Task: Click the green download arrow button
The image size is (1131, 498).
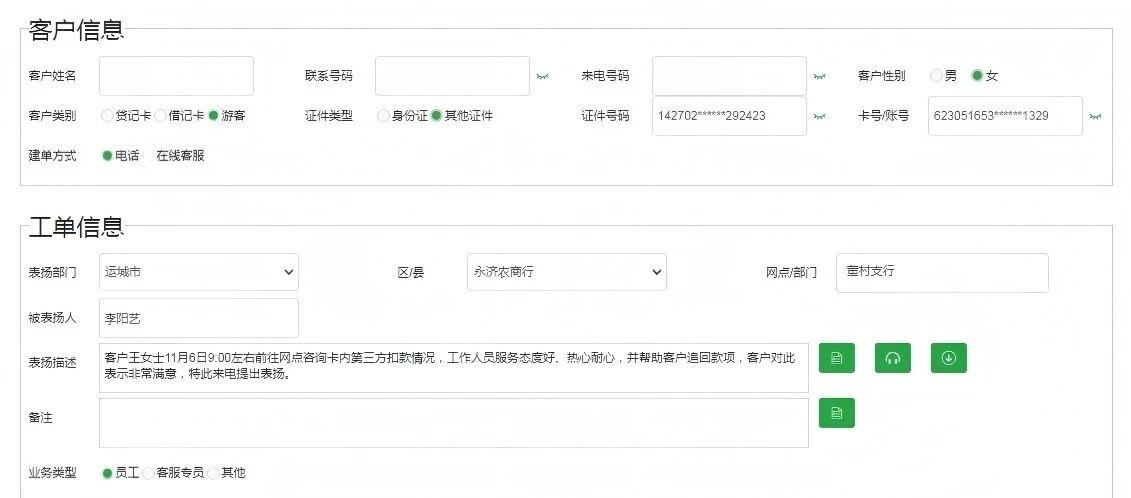Action: point(949,358)
